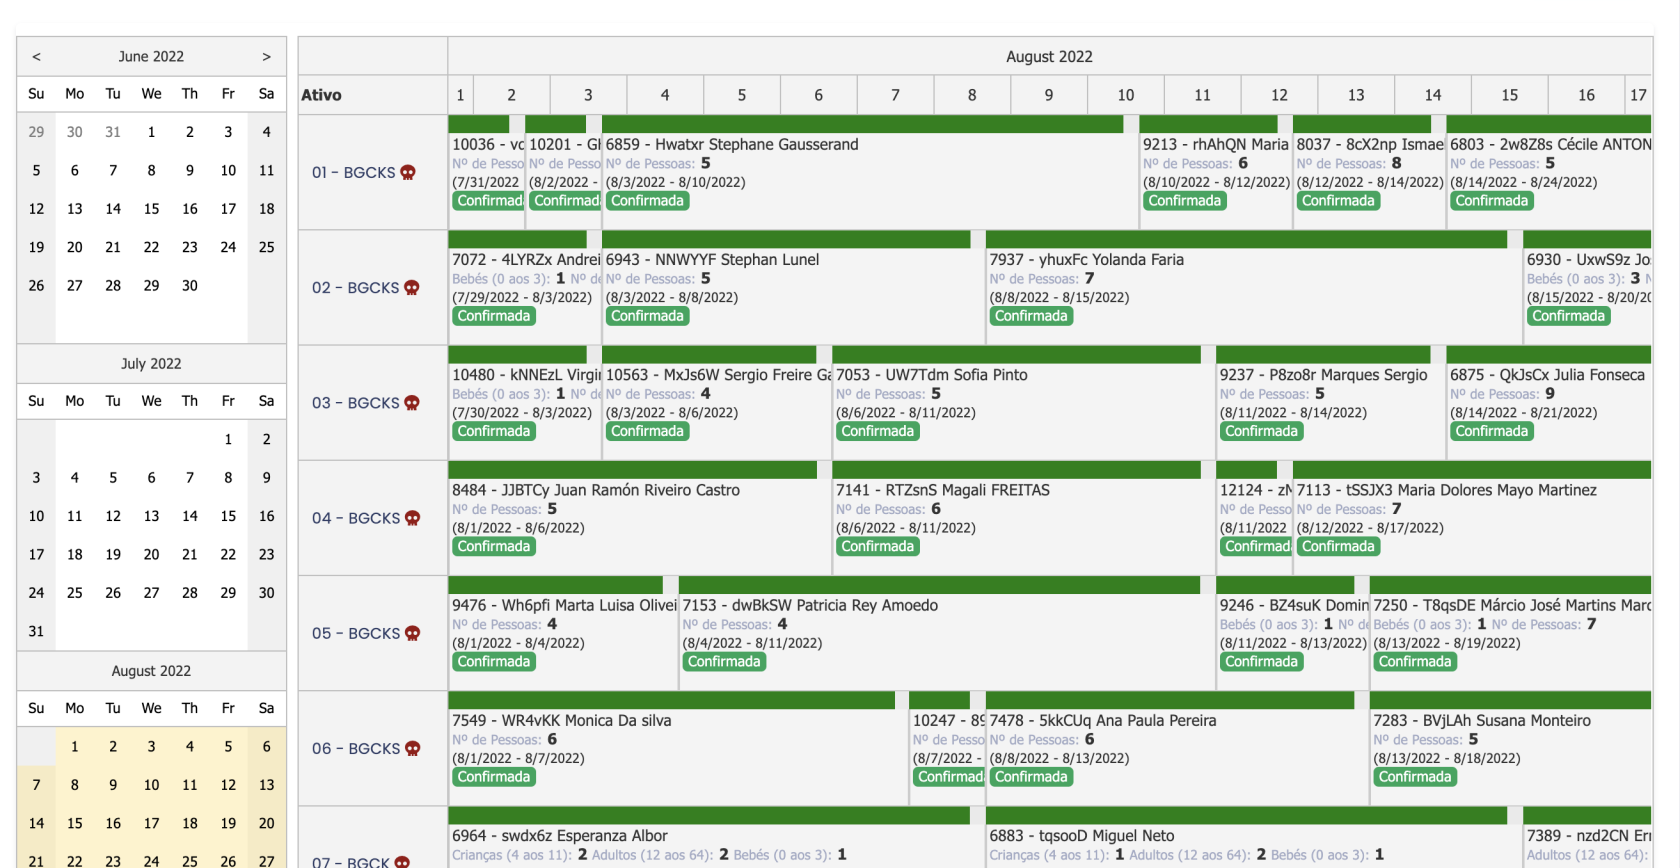Click the skull icon next to 05 - BGCKS
The image size is (1680, 868).
413,633
